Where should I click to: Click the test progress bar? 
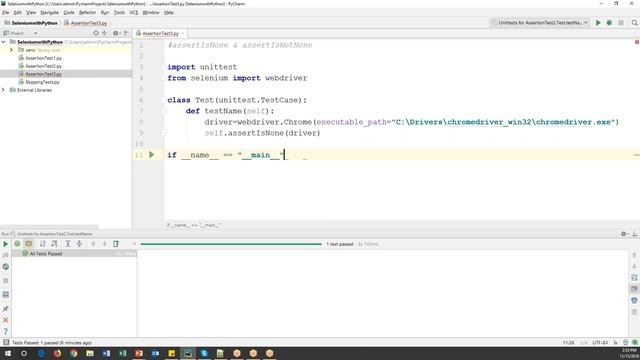click(231, 244)
